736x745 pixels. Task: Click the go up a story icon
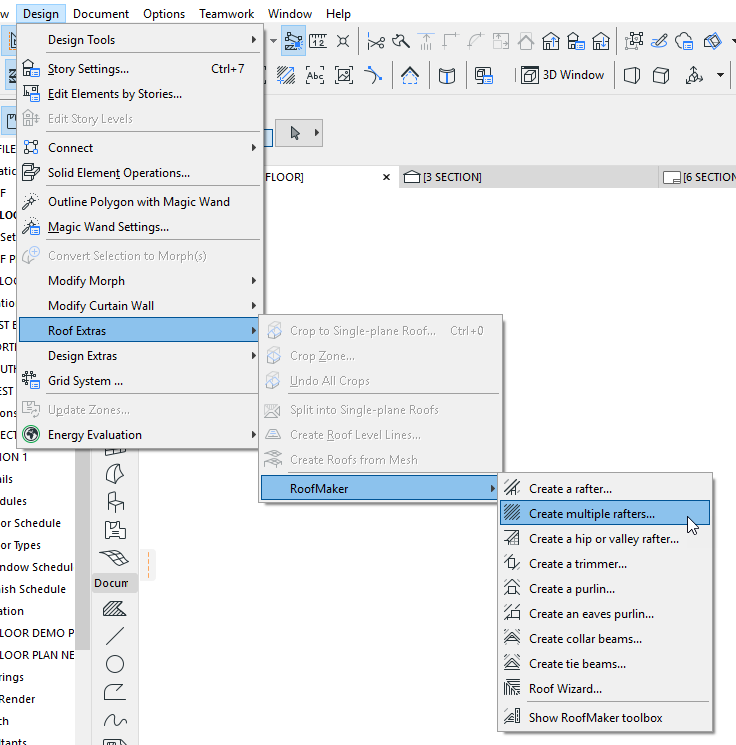coord(551,41)
